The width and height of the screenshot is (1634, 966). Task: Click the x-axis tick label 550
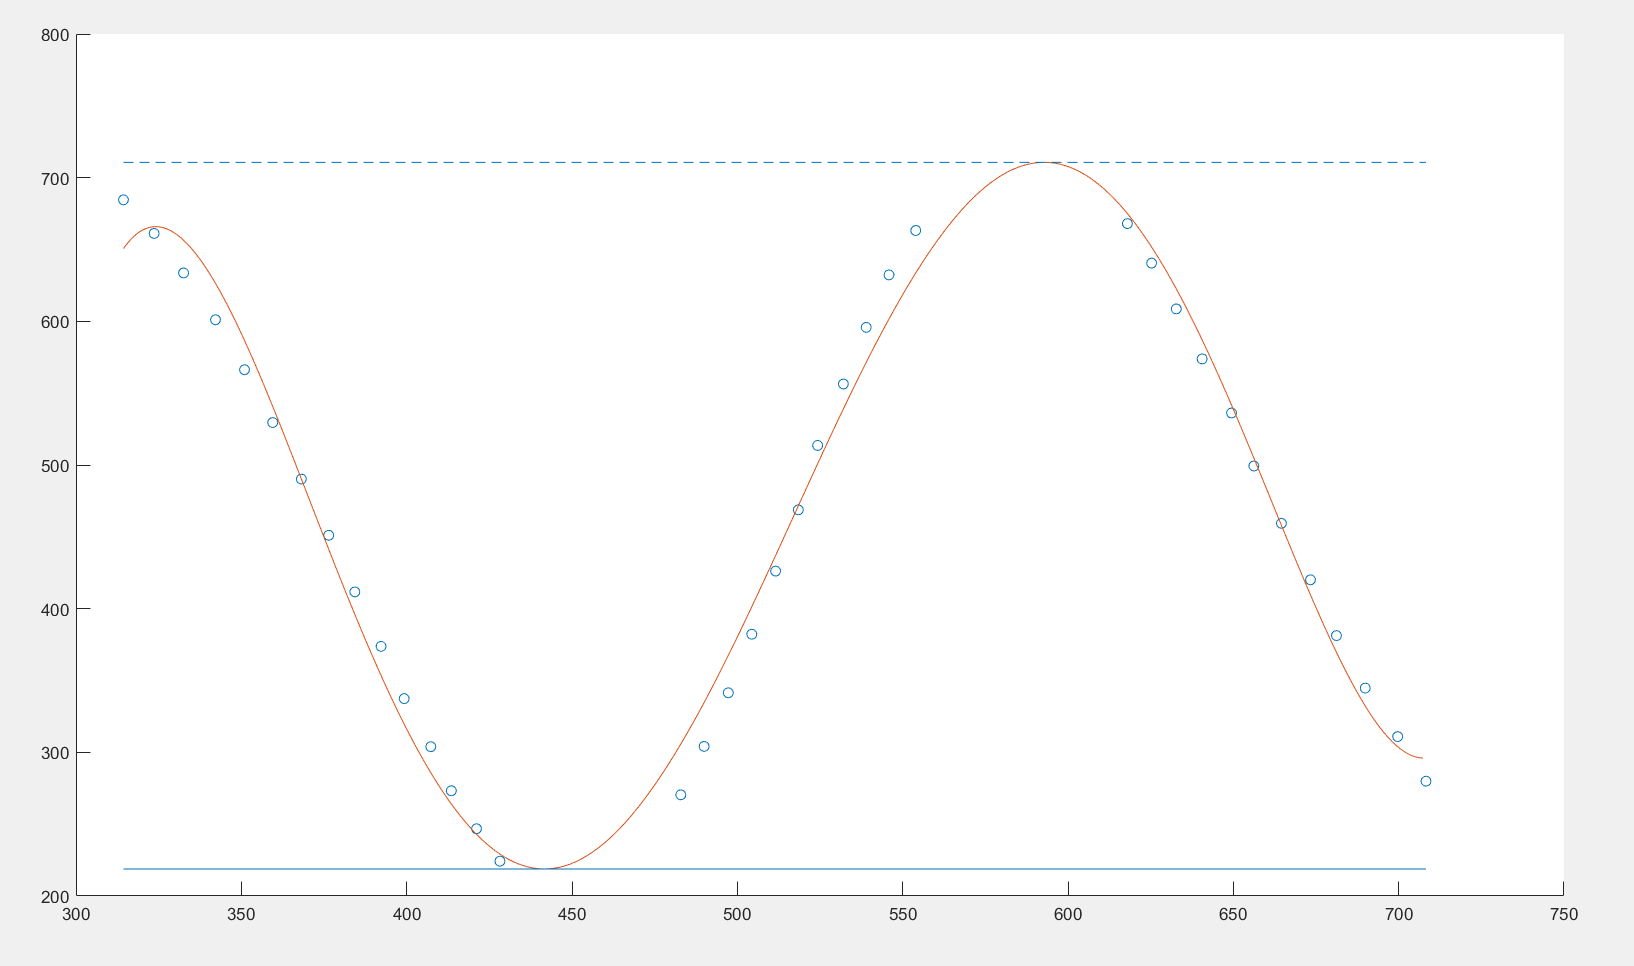click(x=902, y=914)
